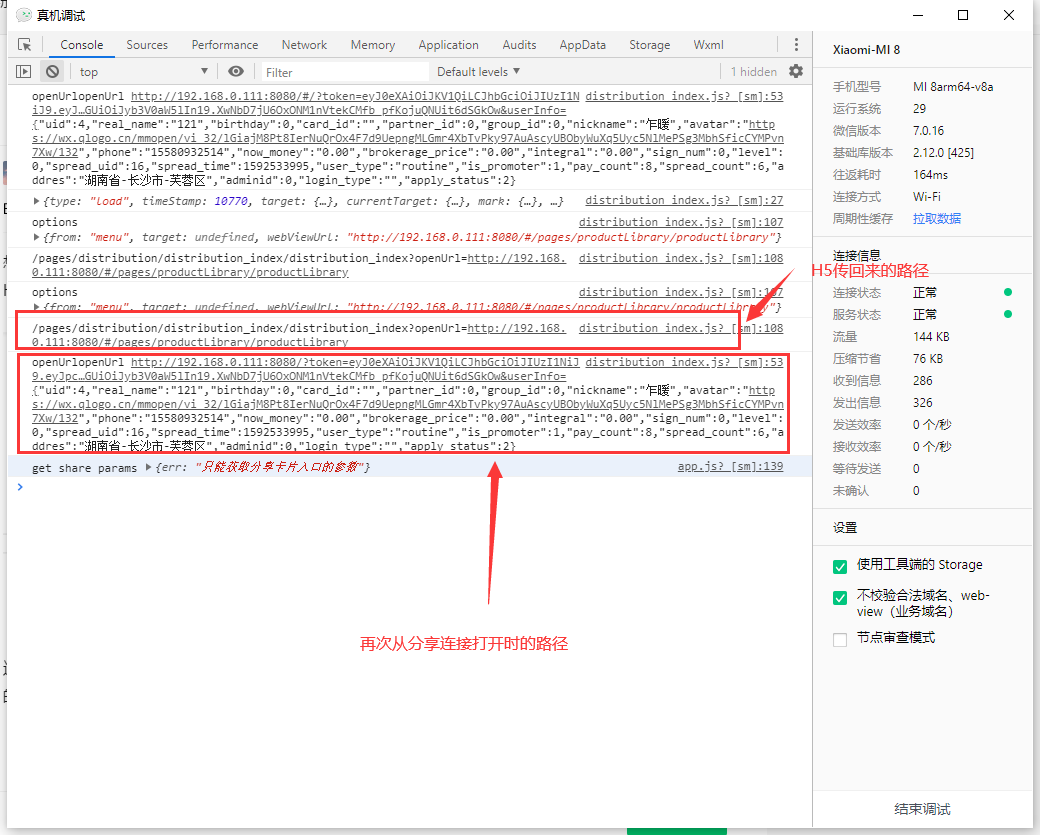This screenshot has height=835, width=1040.
Task: Open the first distribution_index.js:107 source link
Action: (x=681, y=222)
